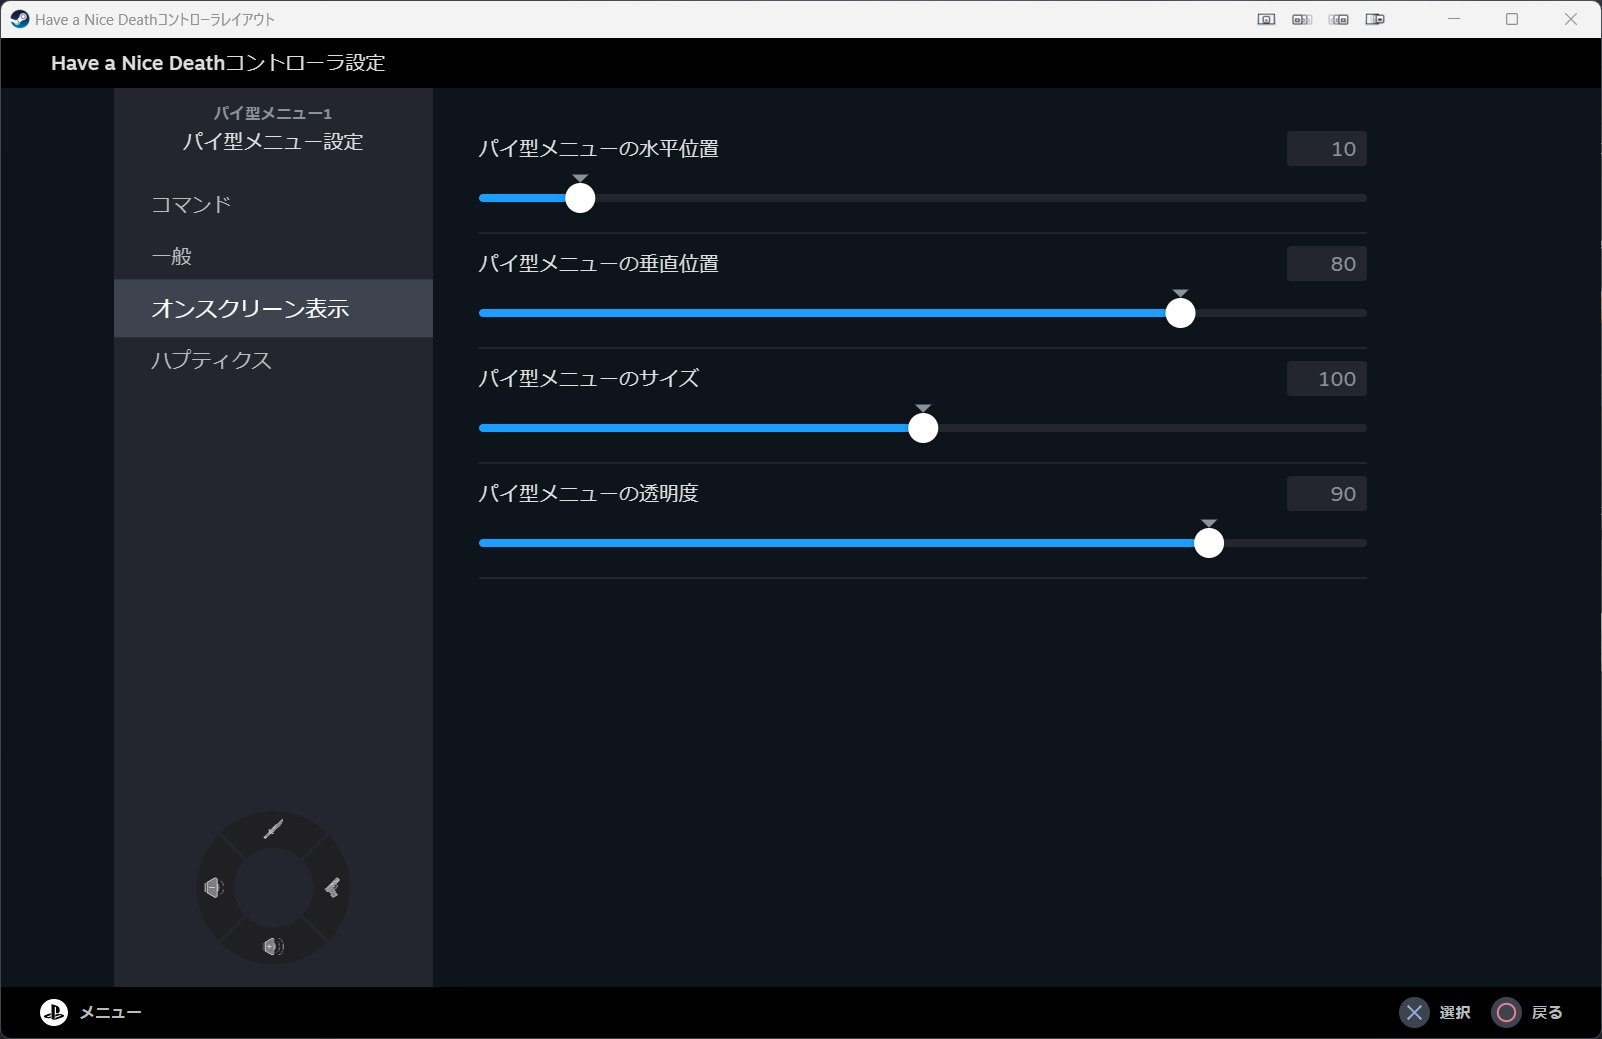The height and width of the screenshot is (1039, 1602).
Task: Click the メニュー label in the footer
Action: point(111,1012)
